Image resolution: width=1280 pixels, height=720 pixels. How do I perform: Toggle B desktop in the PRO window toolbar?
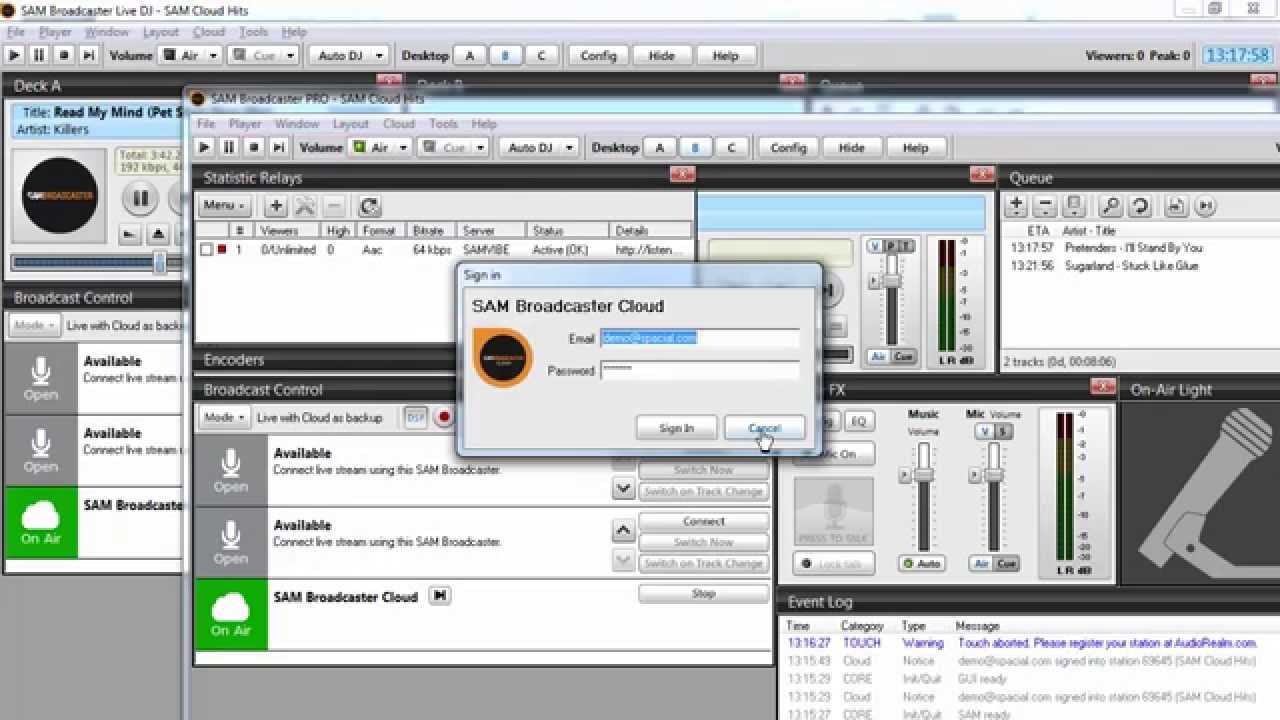695,147
